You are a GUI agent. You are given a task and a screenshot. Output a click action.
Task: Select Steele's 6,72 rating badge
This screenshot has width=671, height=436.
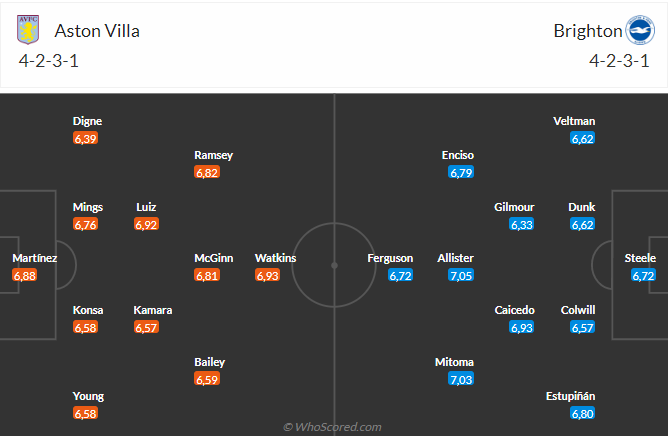tap(643, 275)
